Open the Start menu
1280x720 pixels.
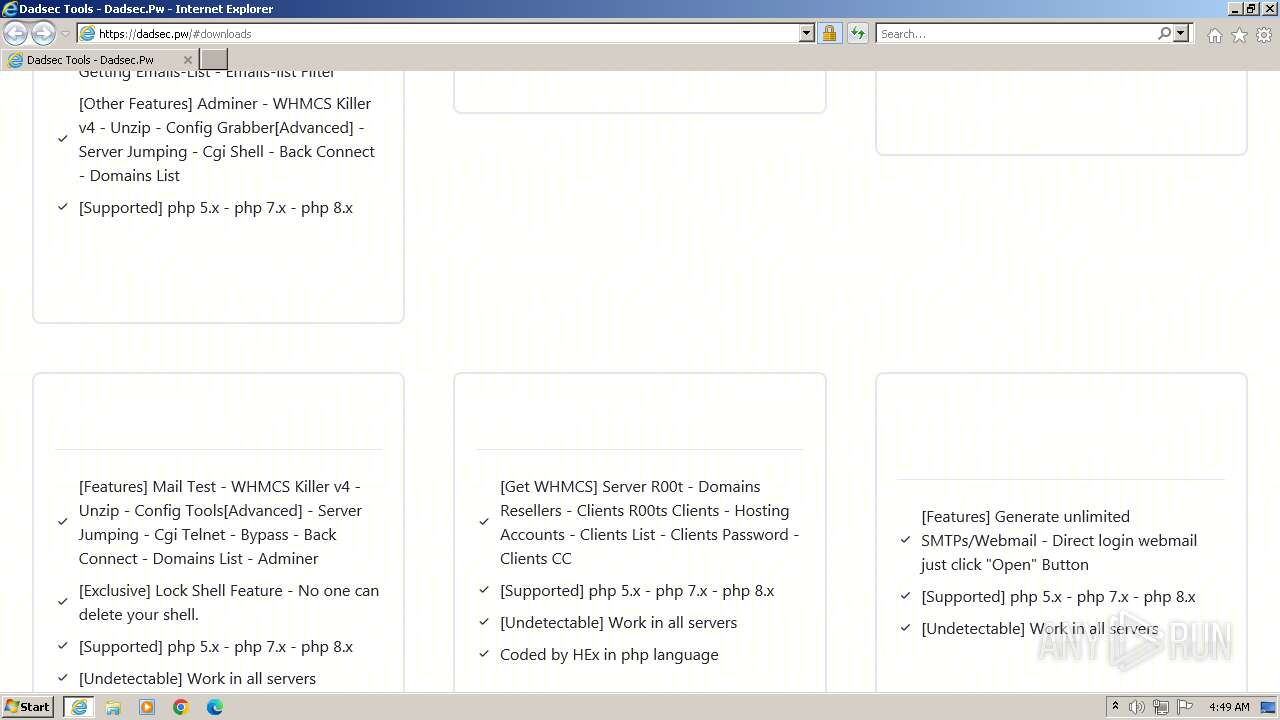coord(27,706)
